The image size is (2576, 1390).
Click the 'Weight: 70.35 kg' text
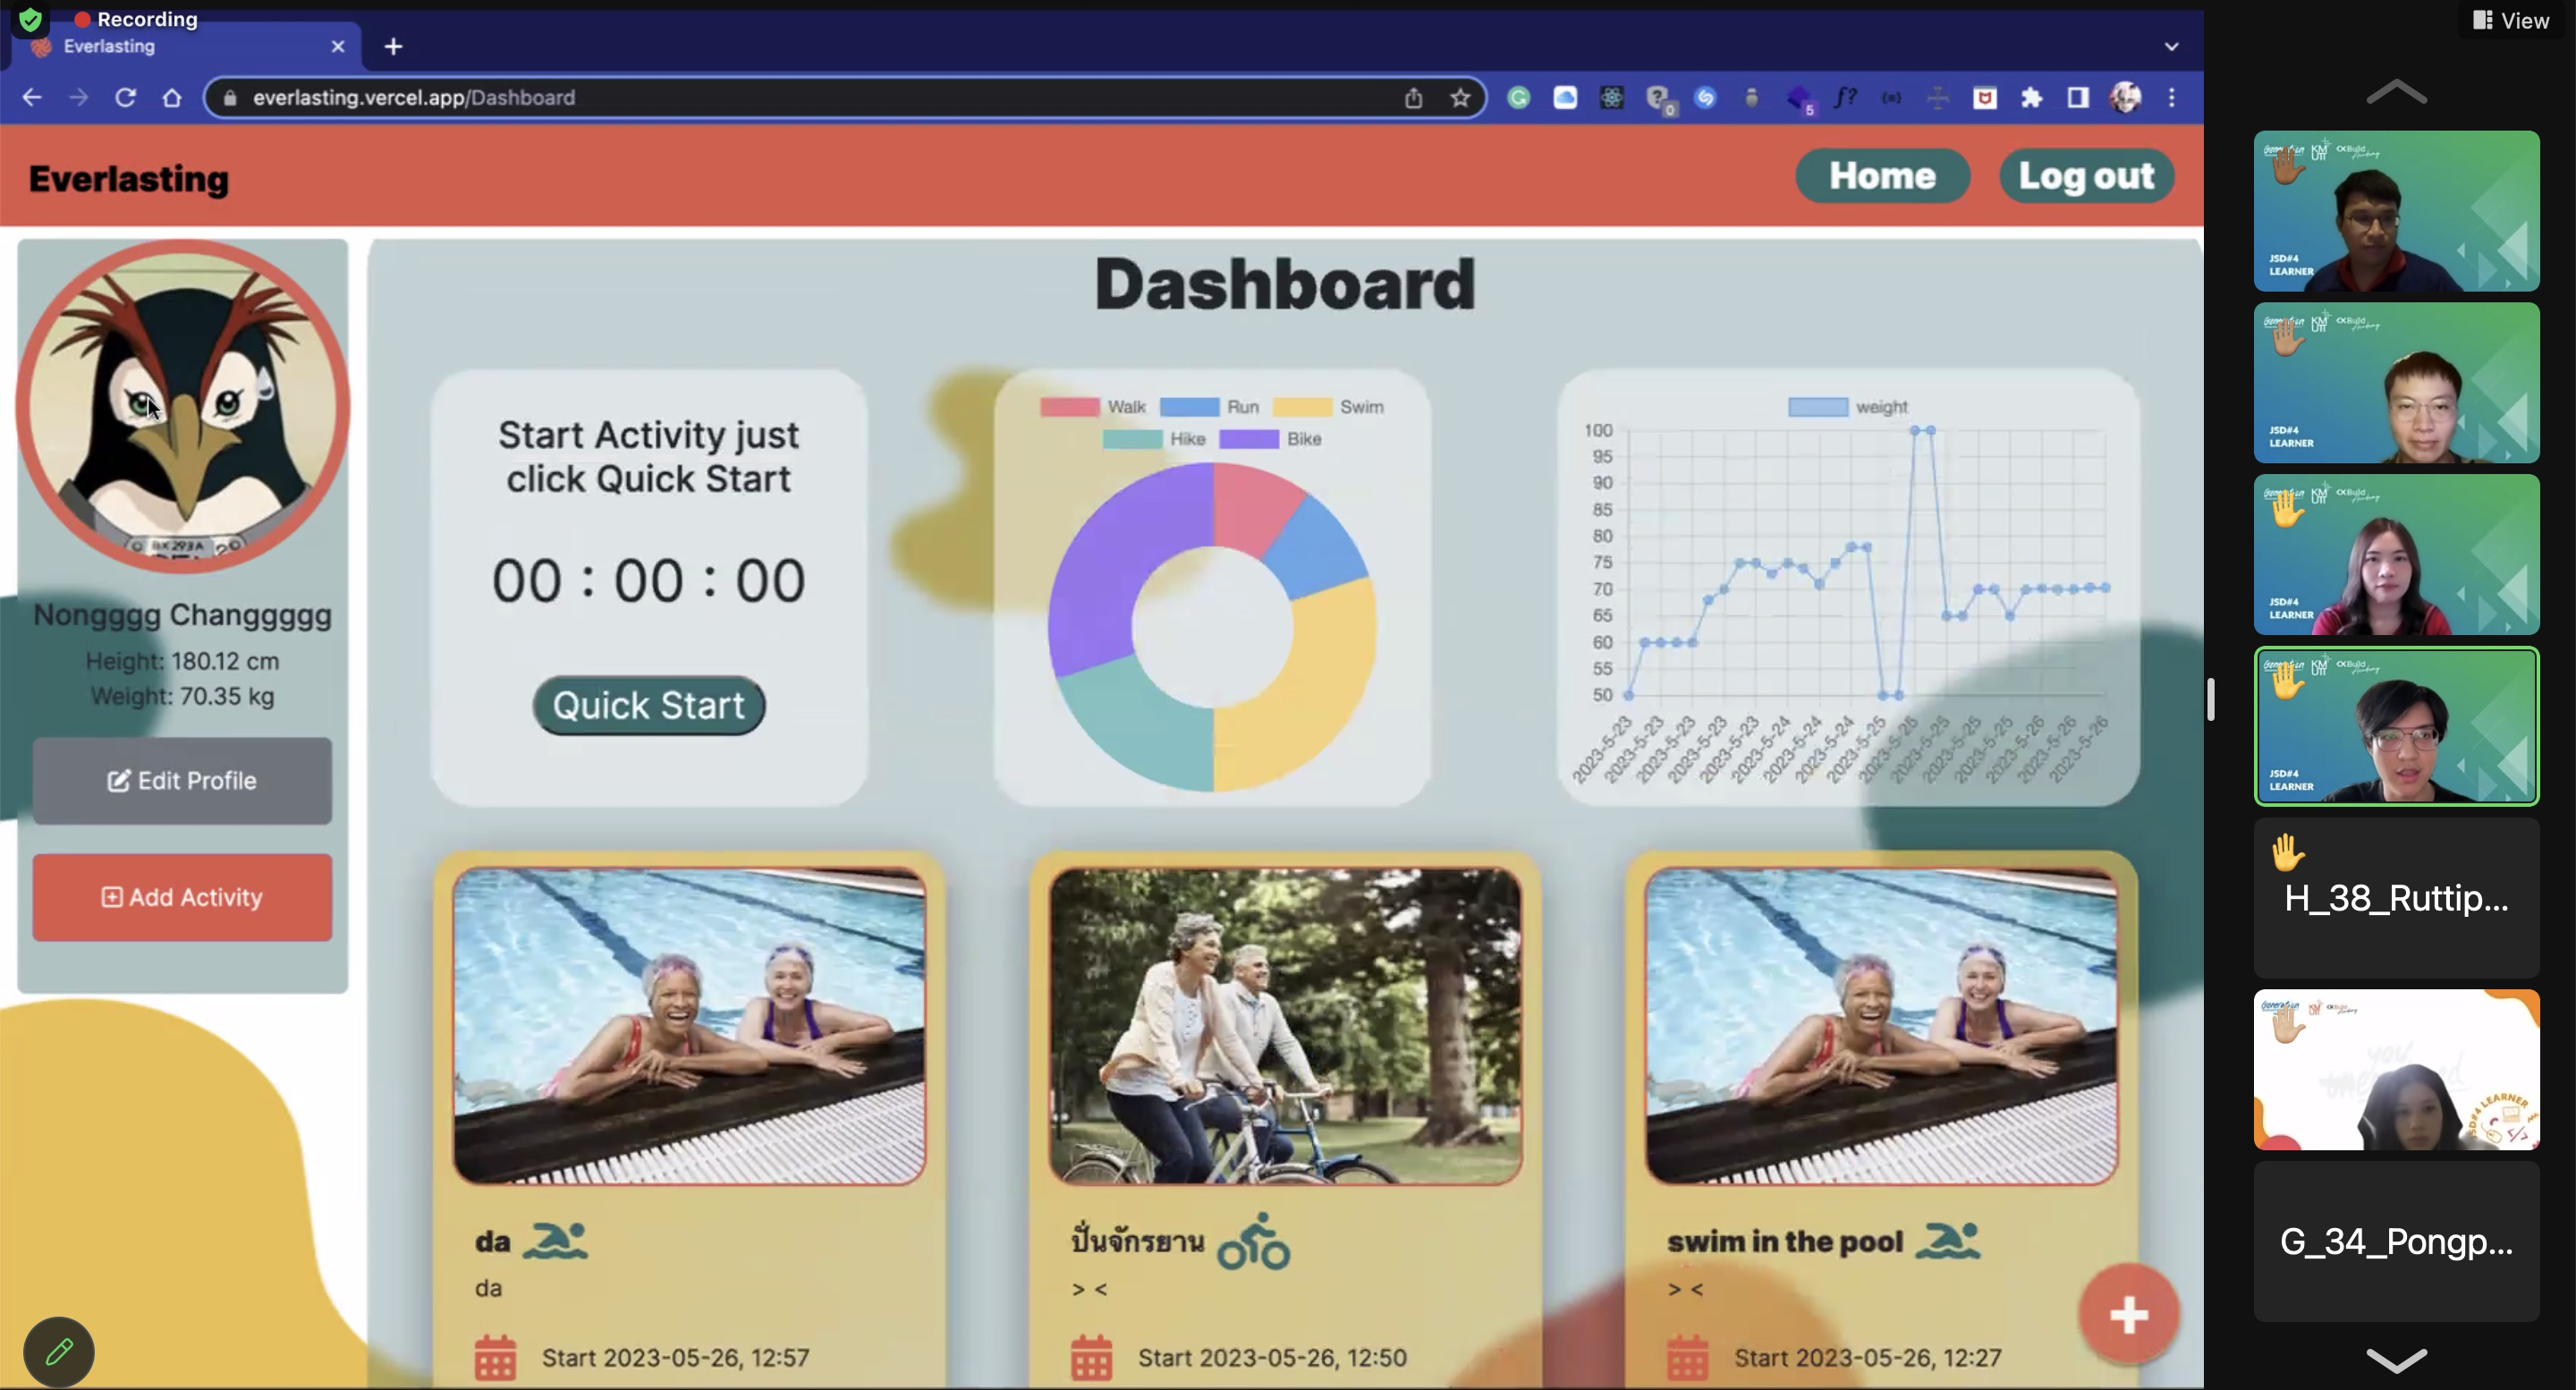tap(183, 696)
